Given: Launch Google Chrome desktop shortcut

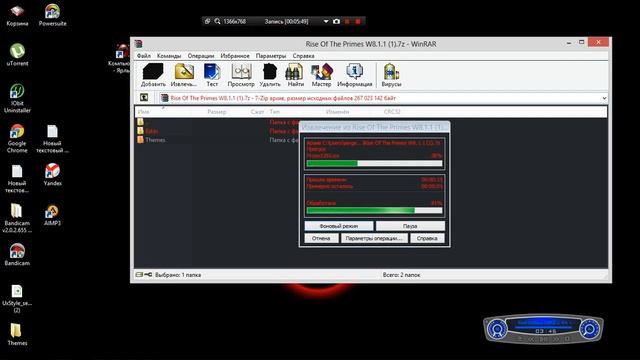Looking at the screenshot, I should pyautogui.click(x=17, y=138).
